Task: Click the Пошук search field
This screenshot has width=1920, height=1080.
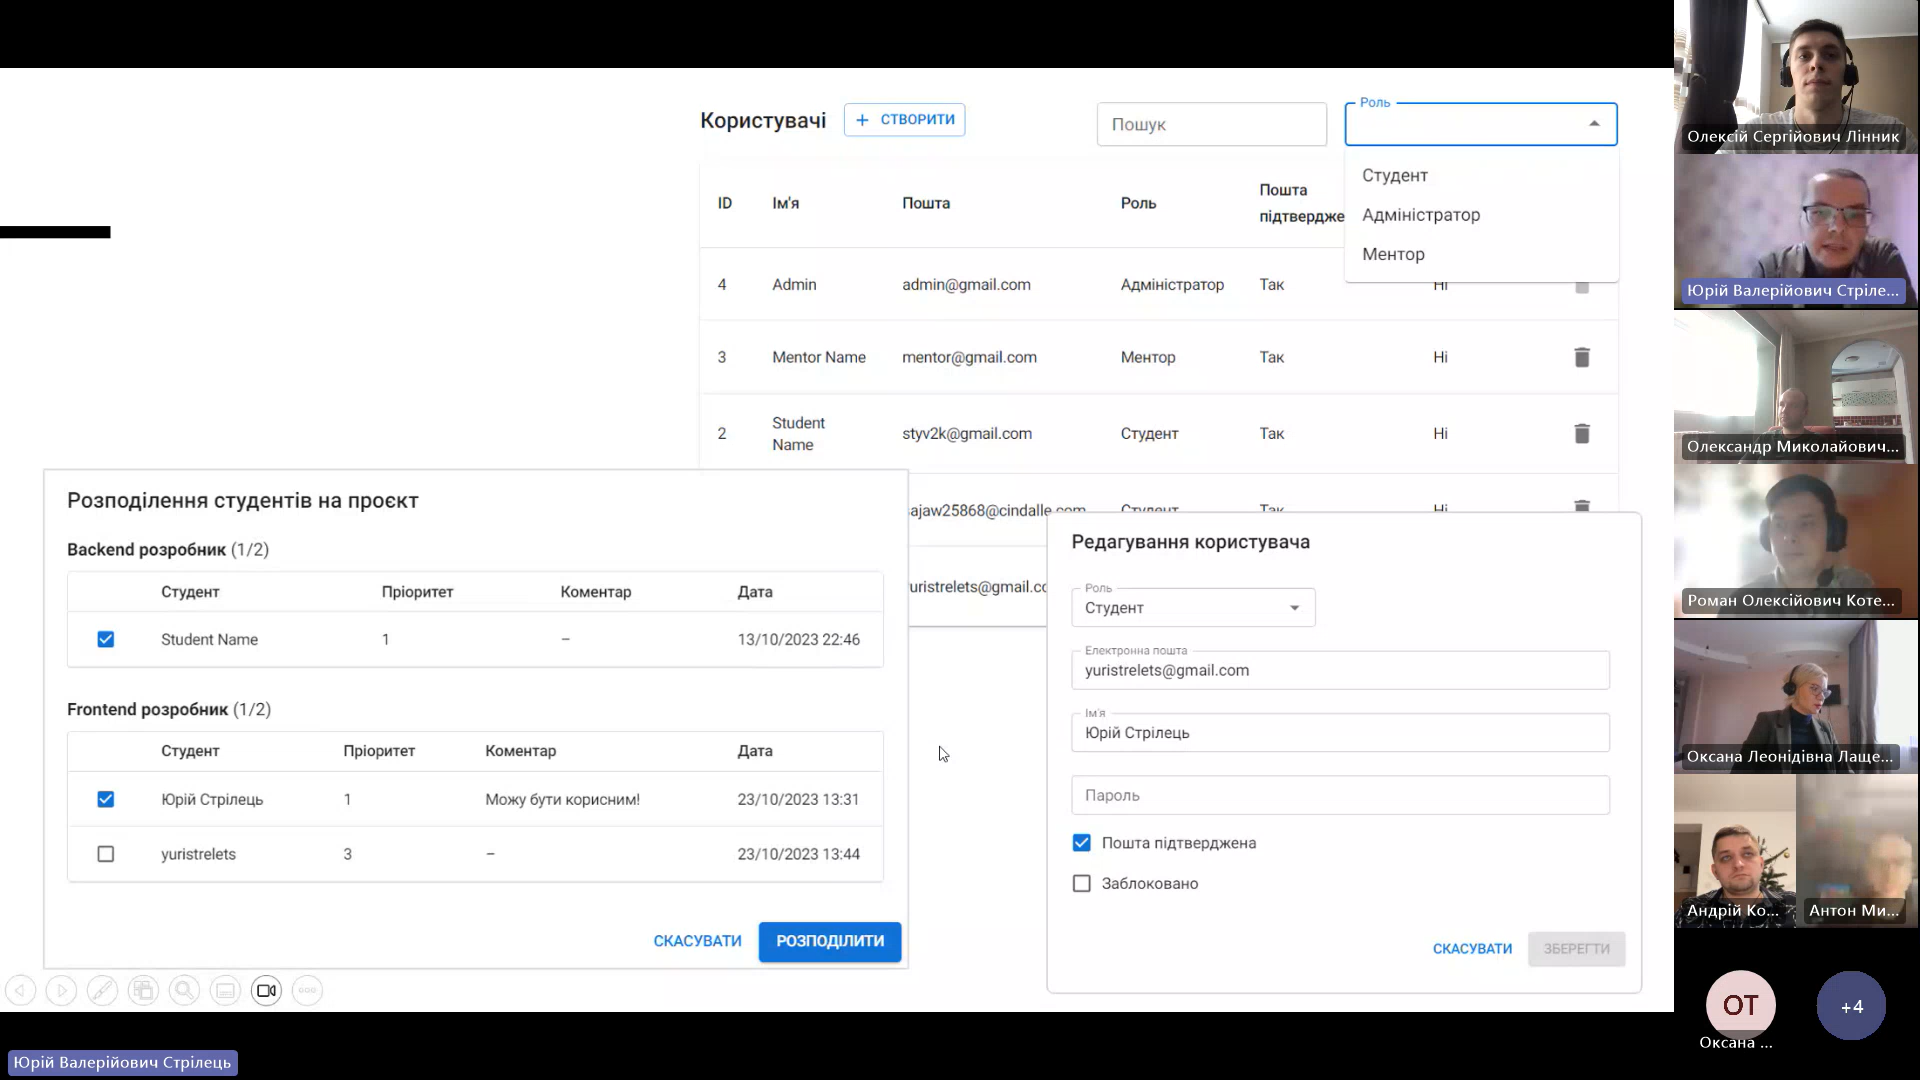Action: [1211, 125]
